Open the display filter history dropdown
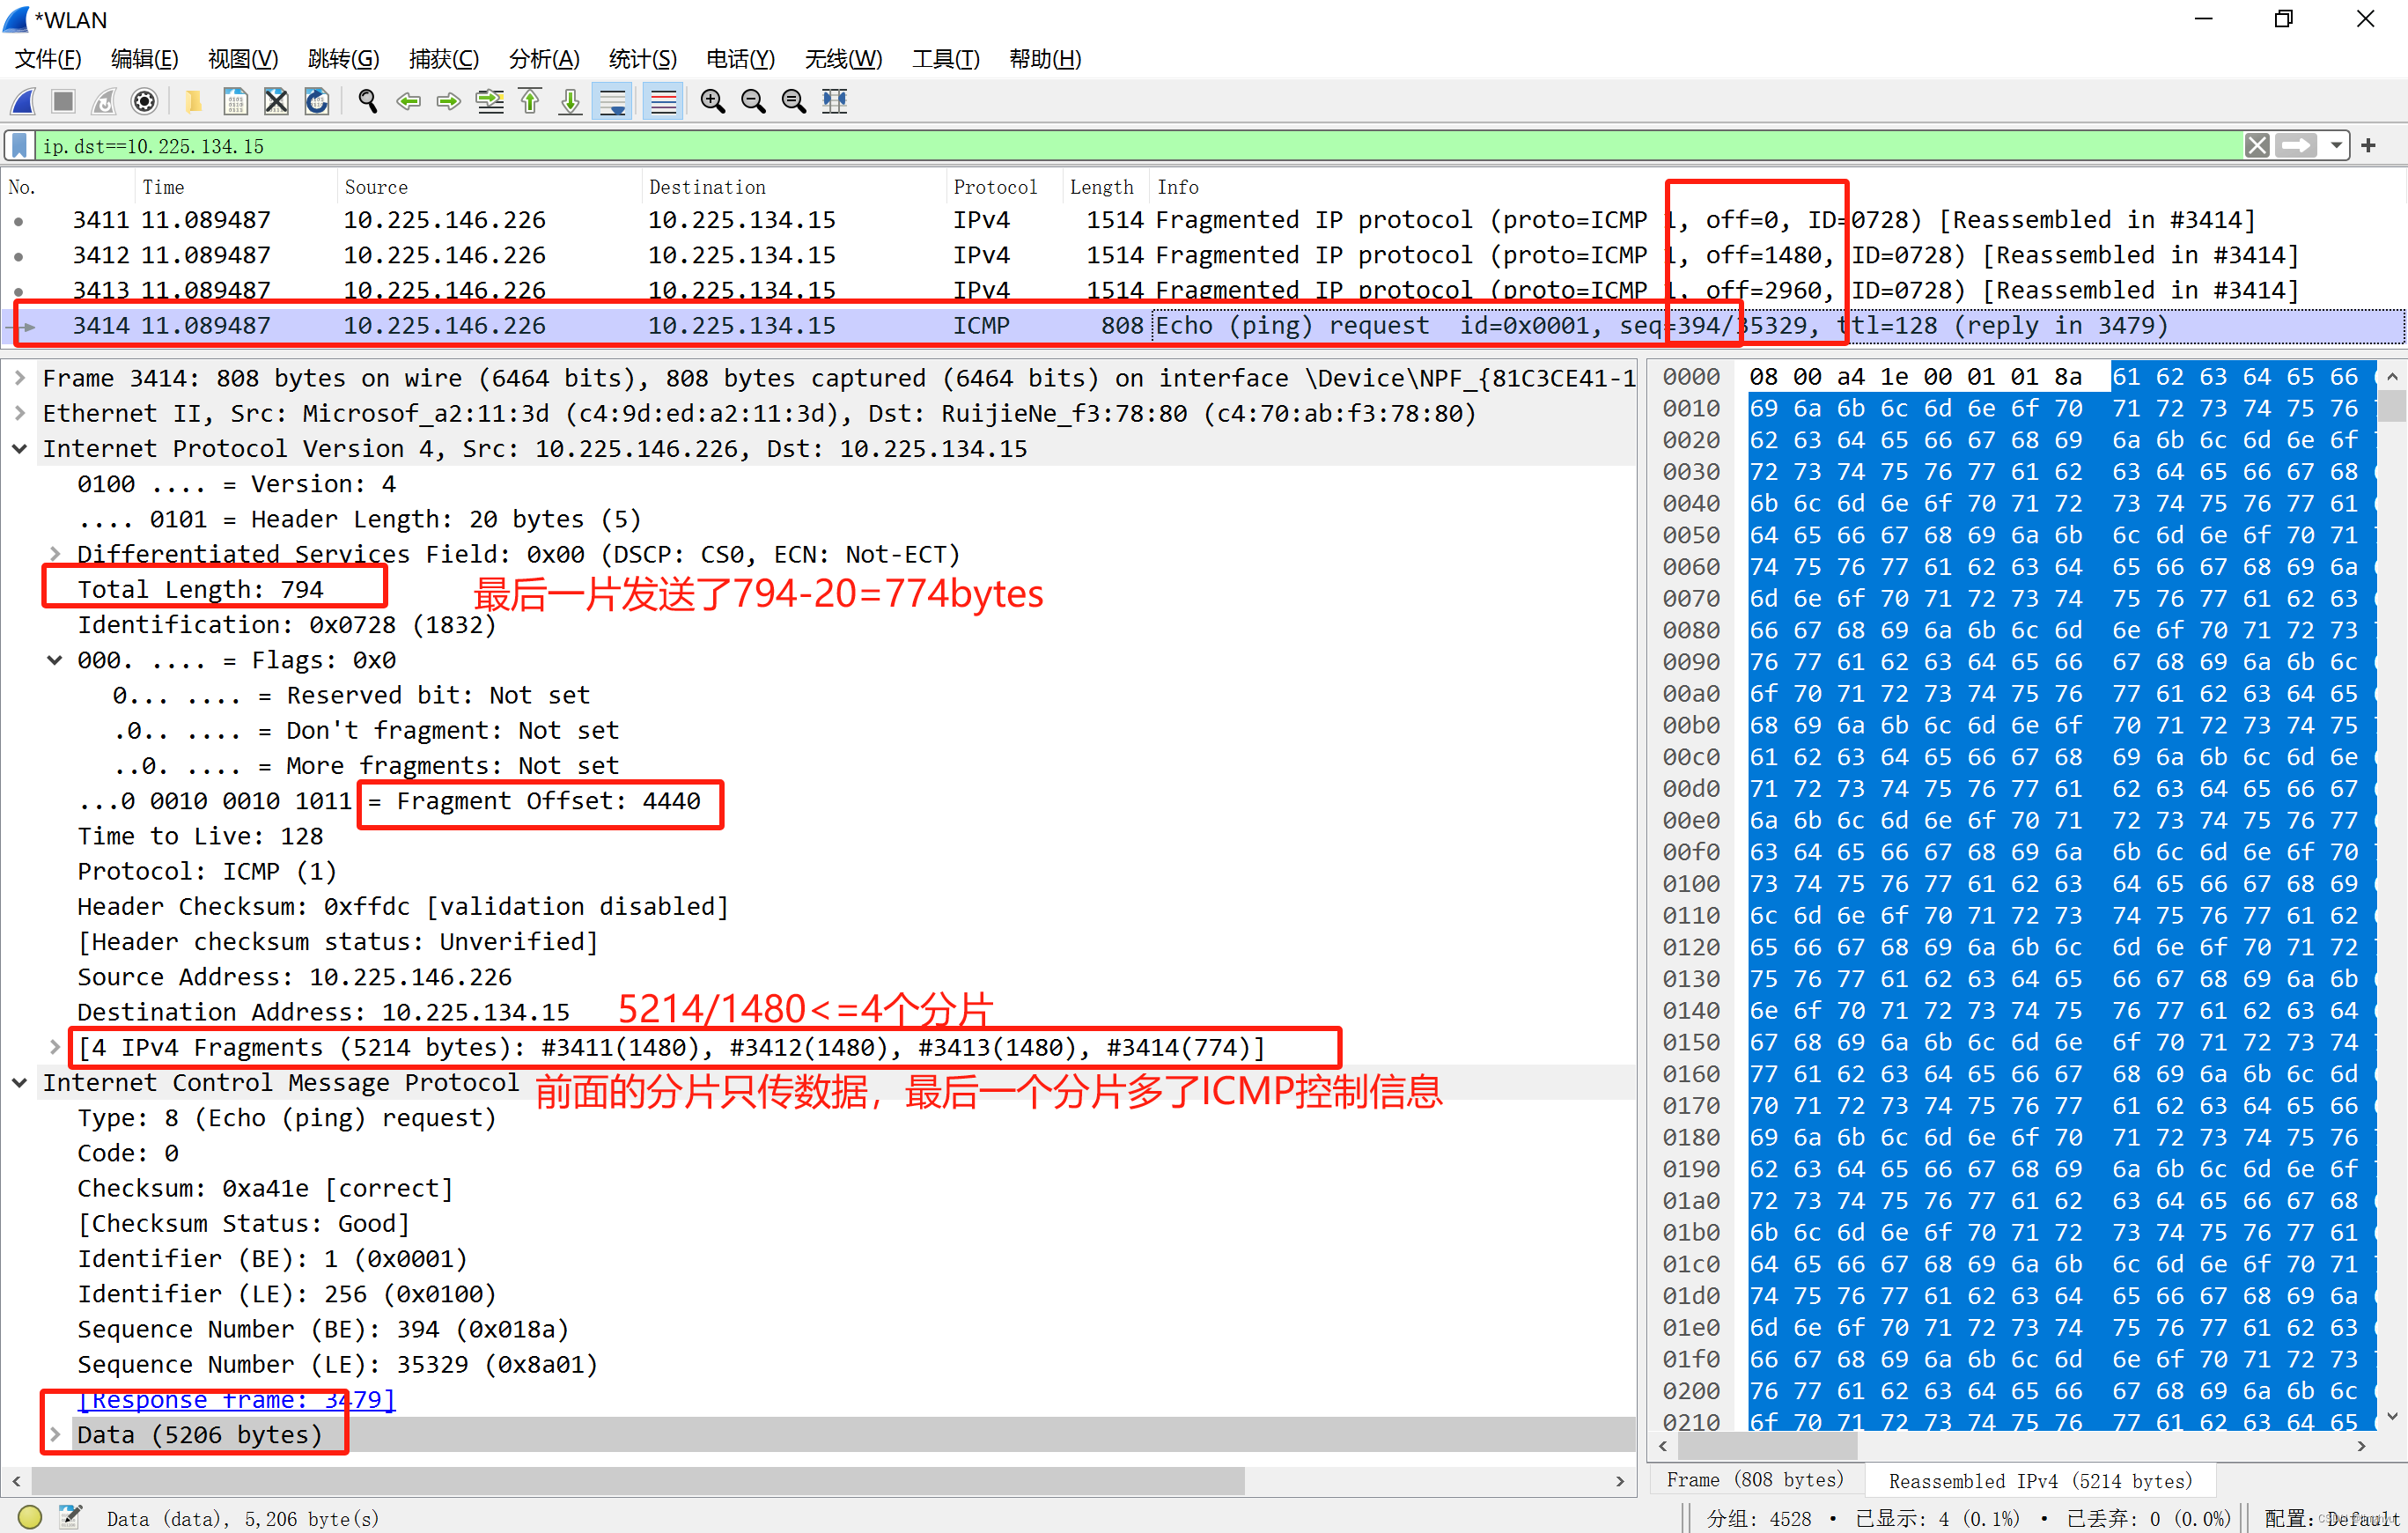The width and height of the screenshot is (2408, 1533). tap(2336, 146)
